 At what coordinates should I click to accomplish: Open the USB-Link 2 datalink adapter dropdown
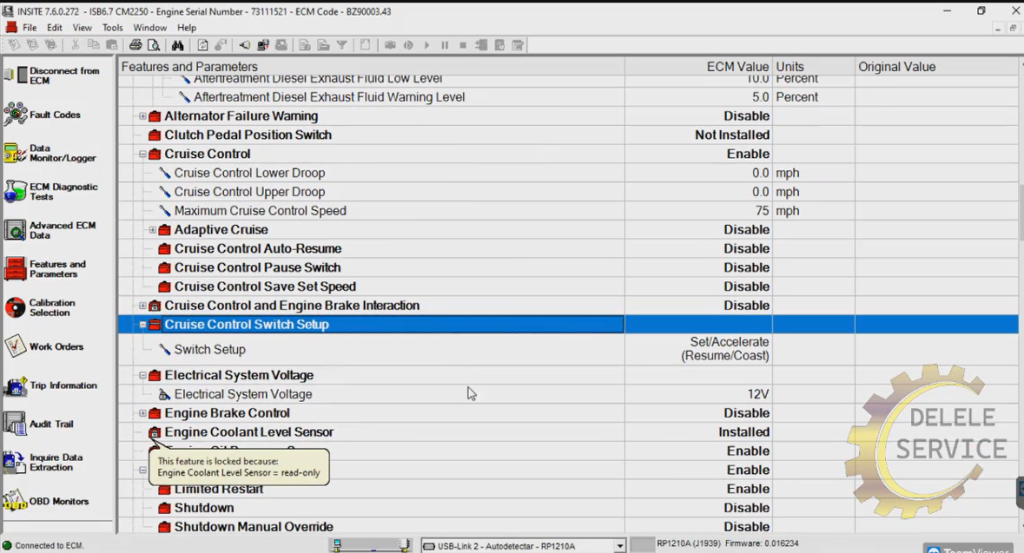click(620, 545)
